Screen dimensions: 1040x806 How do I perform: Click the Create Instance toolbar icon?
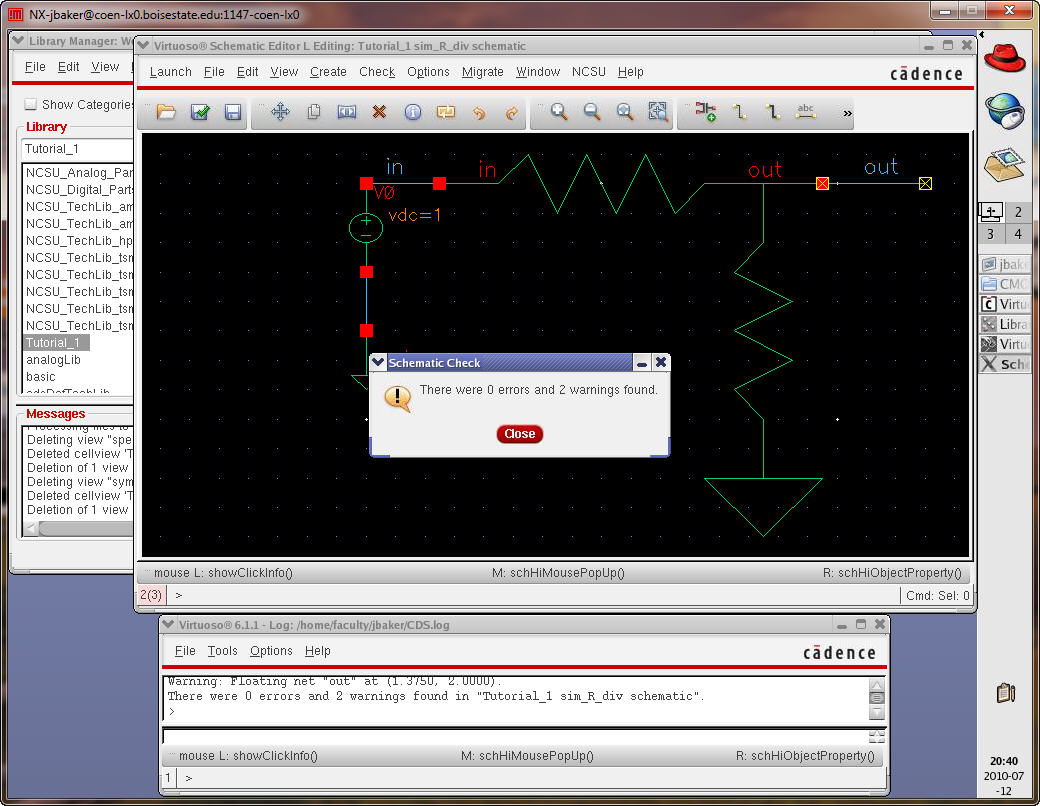tap(706, 113)
